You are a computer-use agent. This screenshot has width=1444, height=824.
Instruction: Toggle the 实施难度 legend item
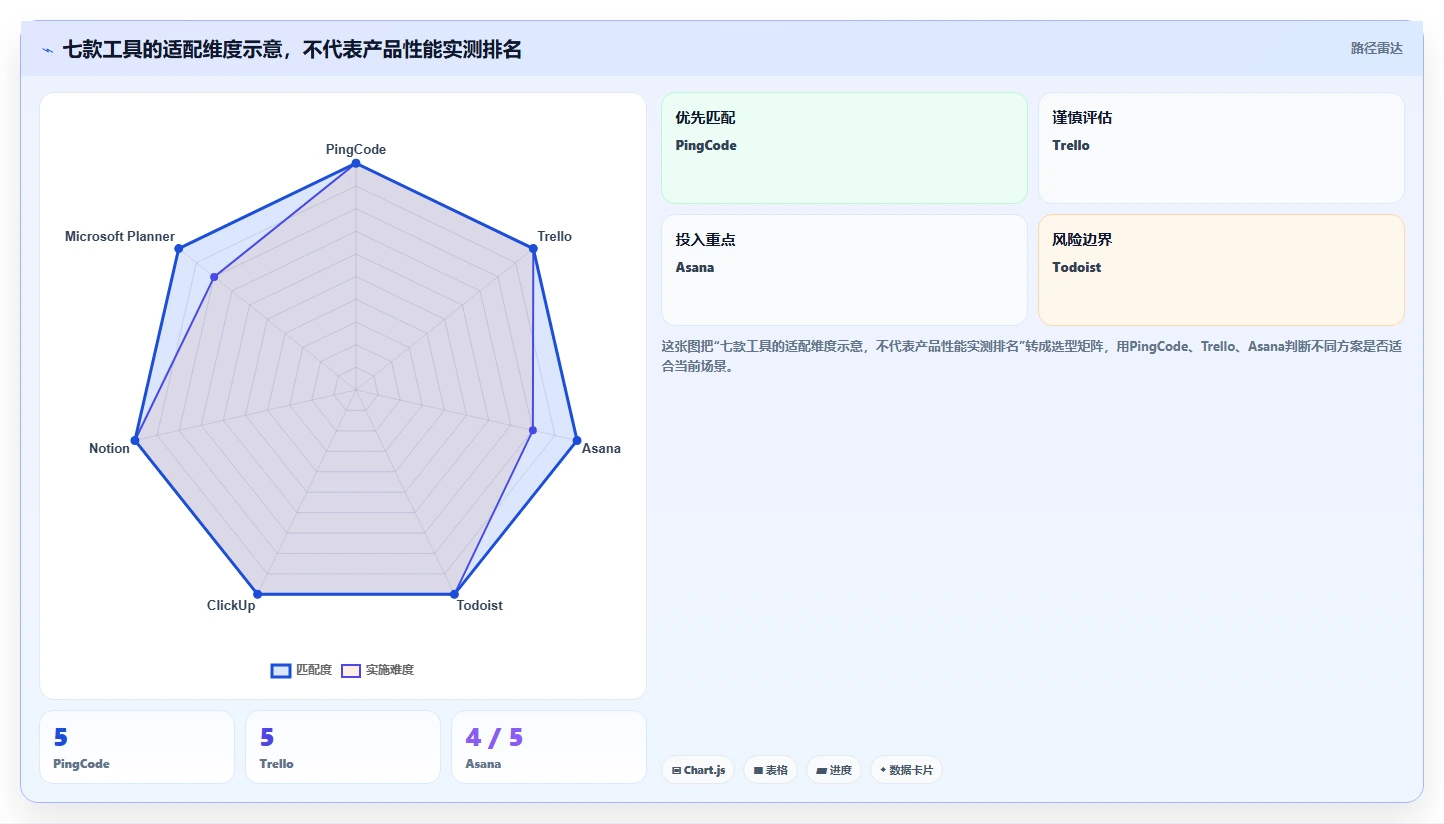point(378,670)
